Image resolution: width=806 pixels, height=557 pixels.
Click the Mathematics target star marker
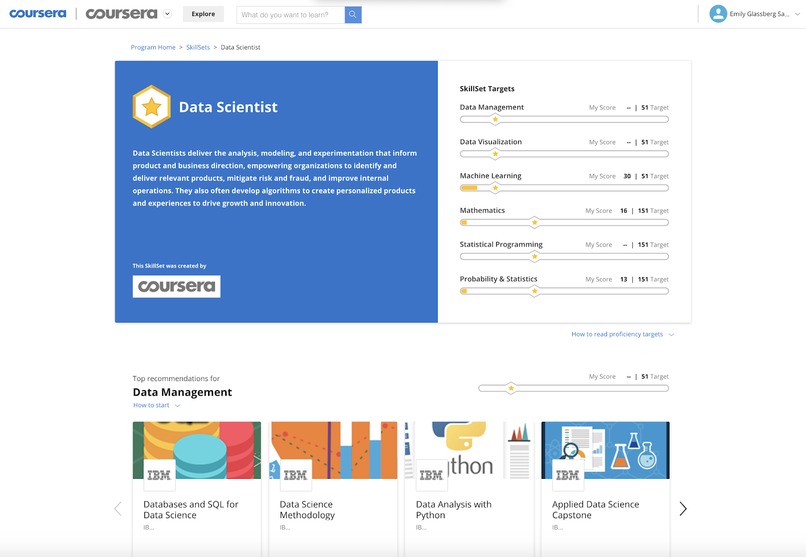pyautogui.click(x=535, y=222)
